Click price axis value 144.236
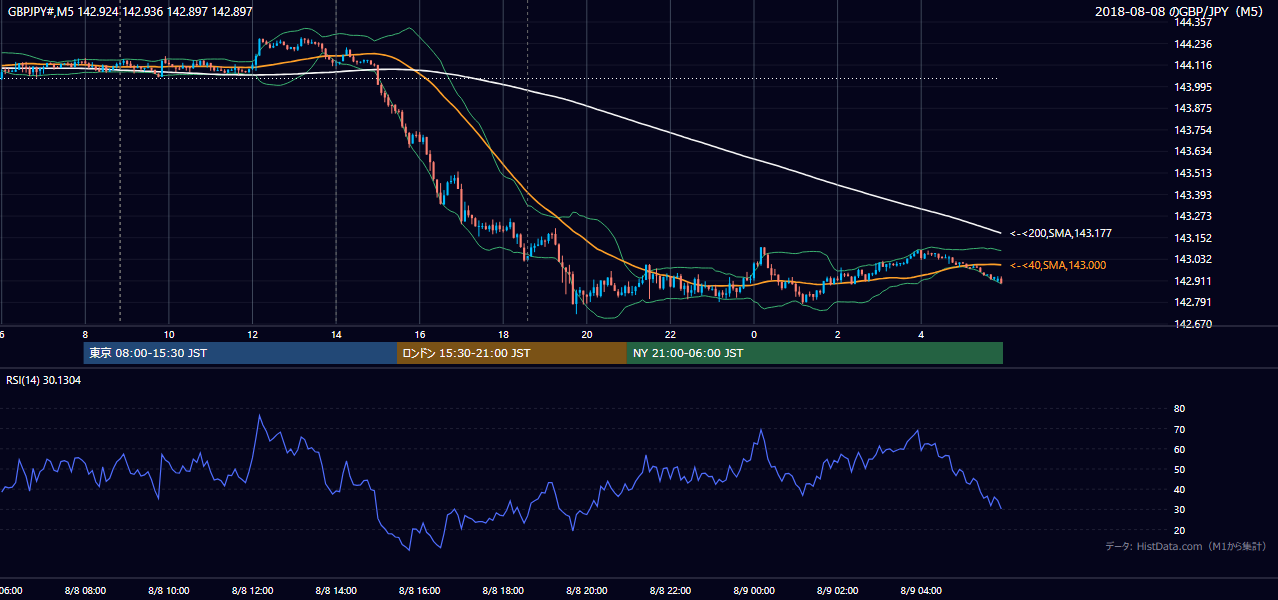 [x=1193, y=44]
